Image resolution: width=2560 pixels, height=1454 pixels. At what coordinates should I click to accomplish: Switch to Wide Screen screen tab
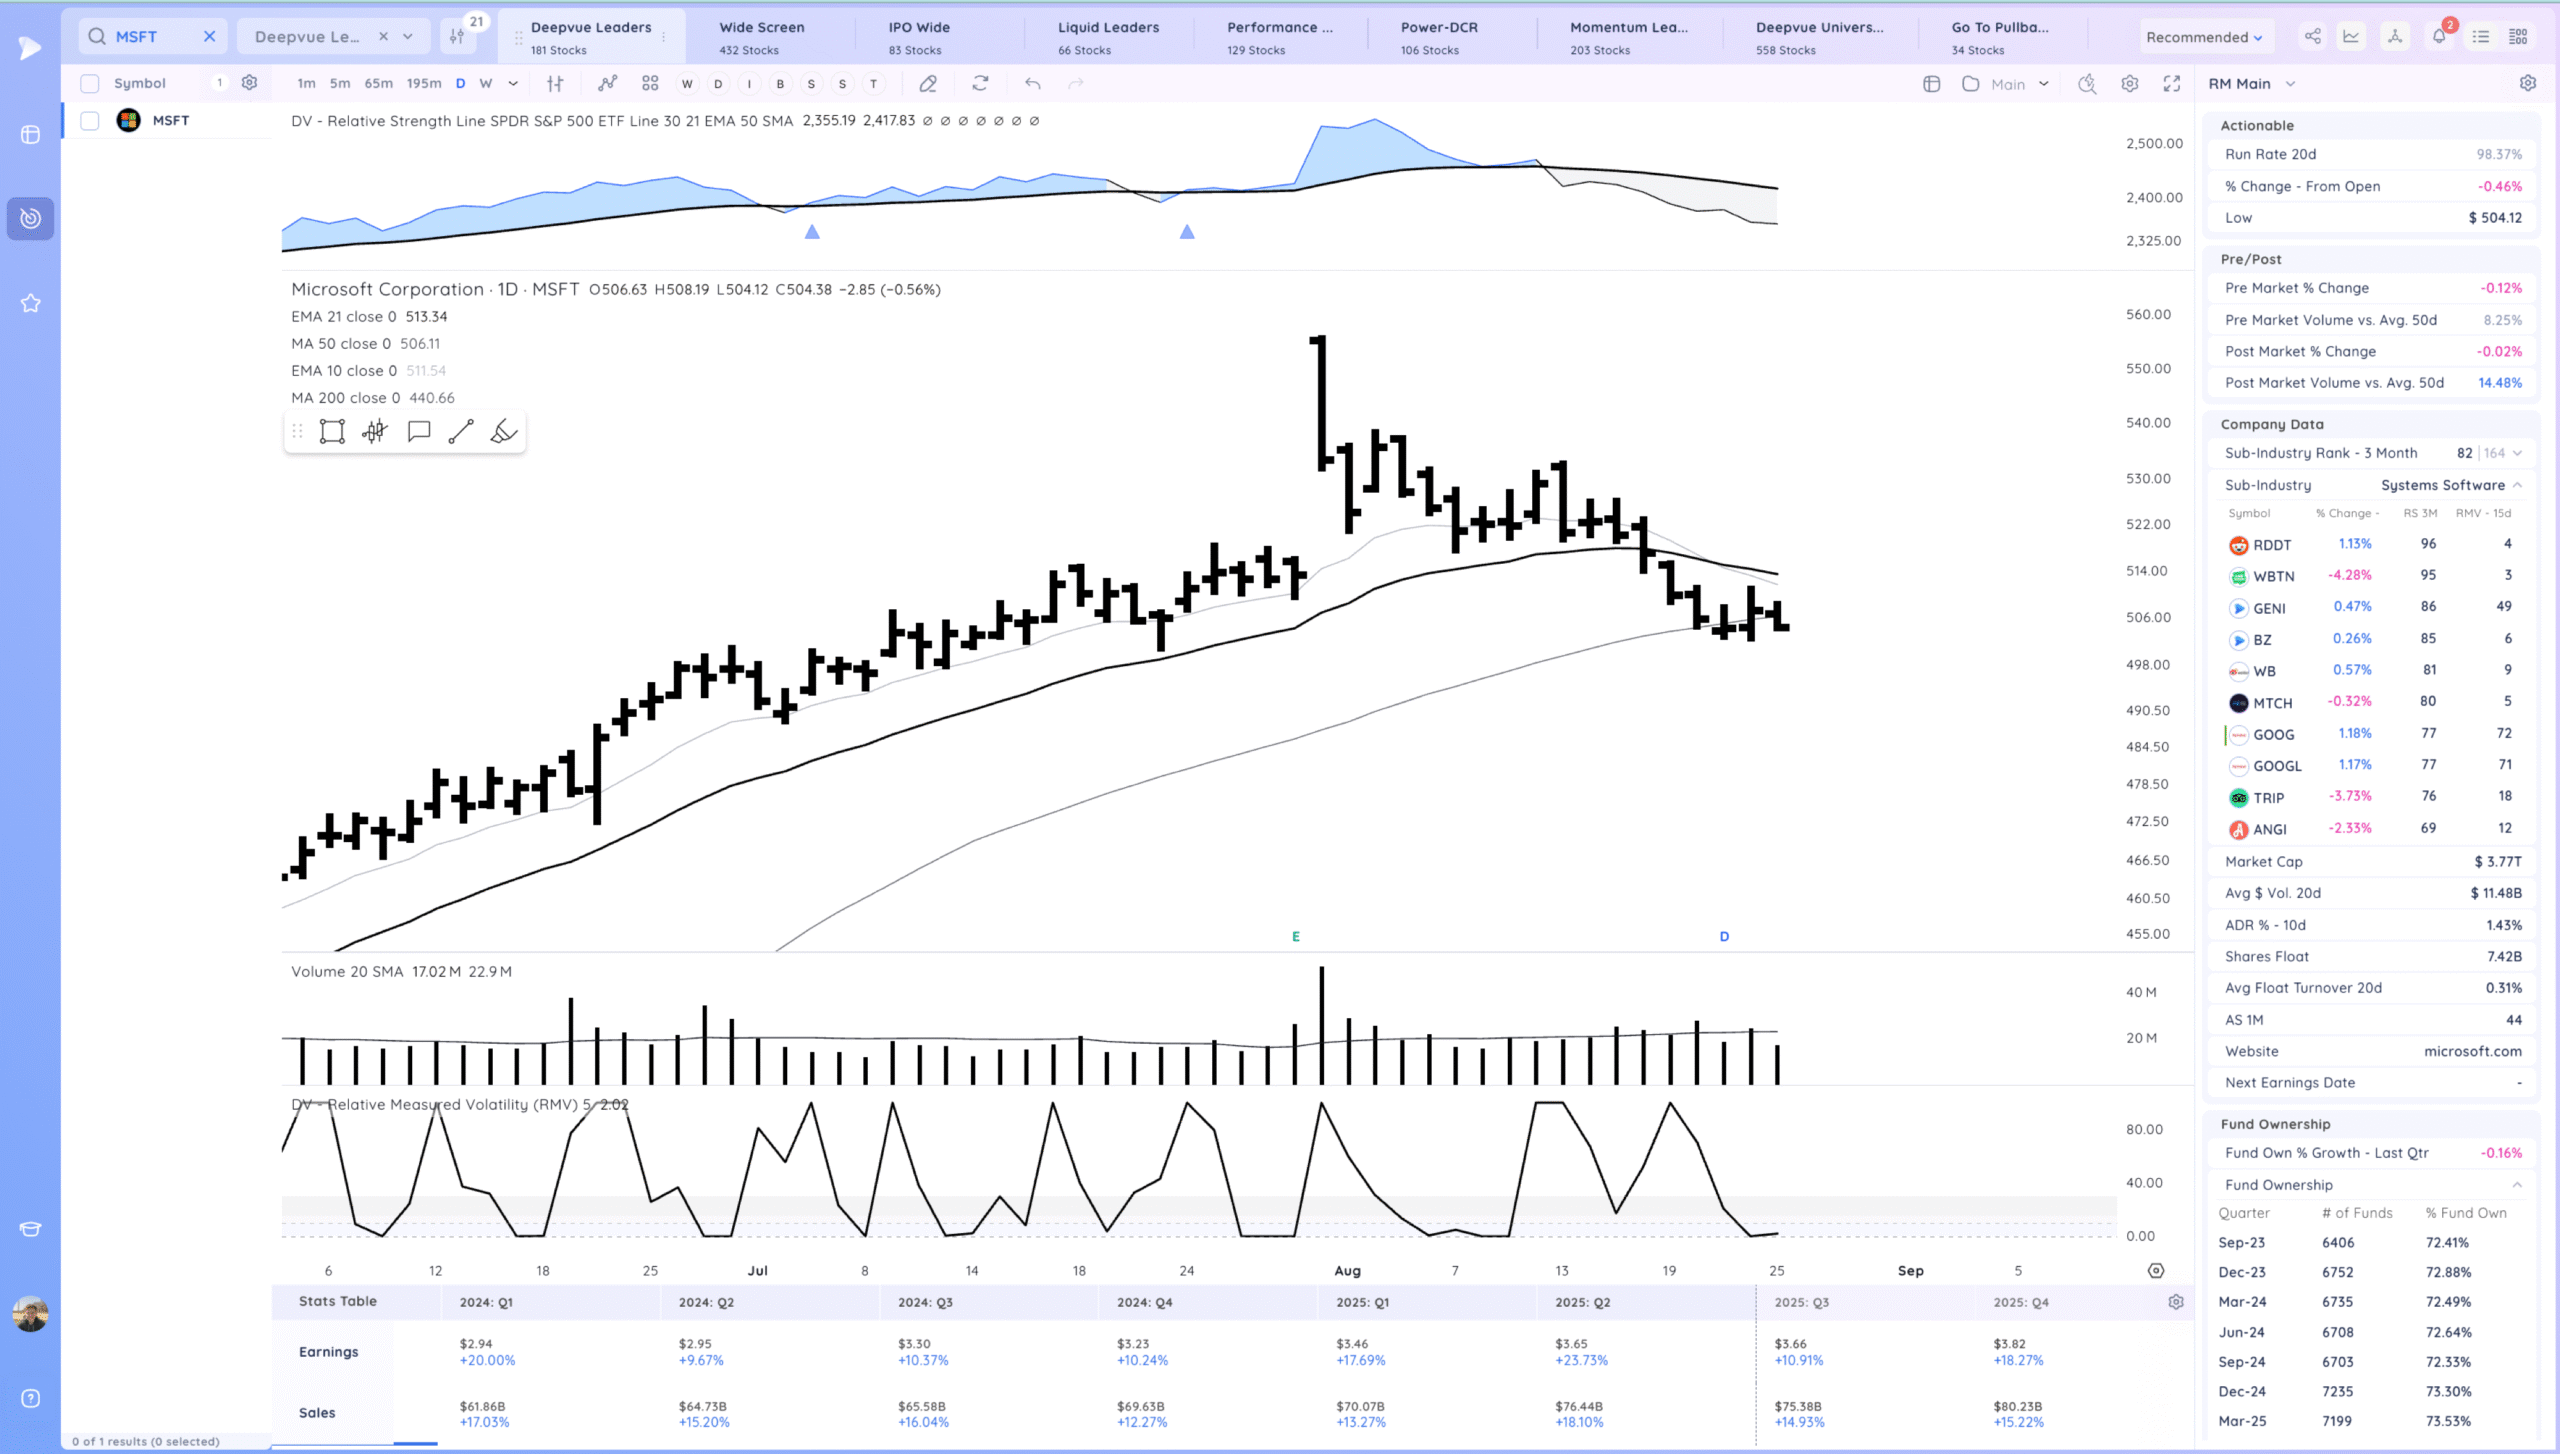pos(762,37)
